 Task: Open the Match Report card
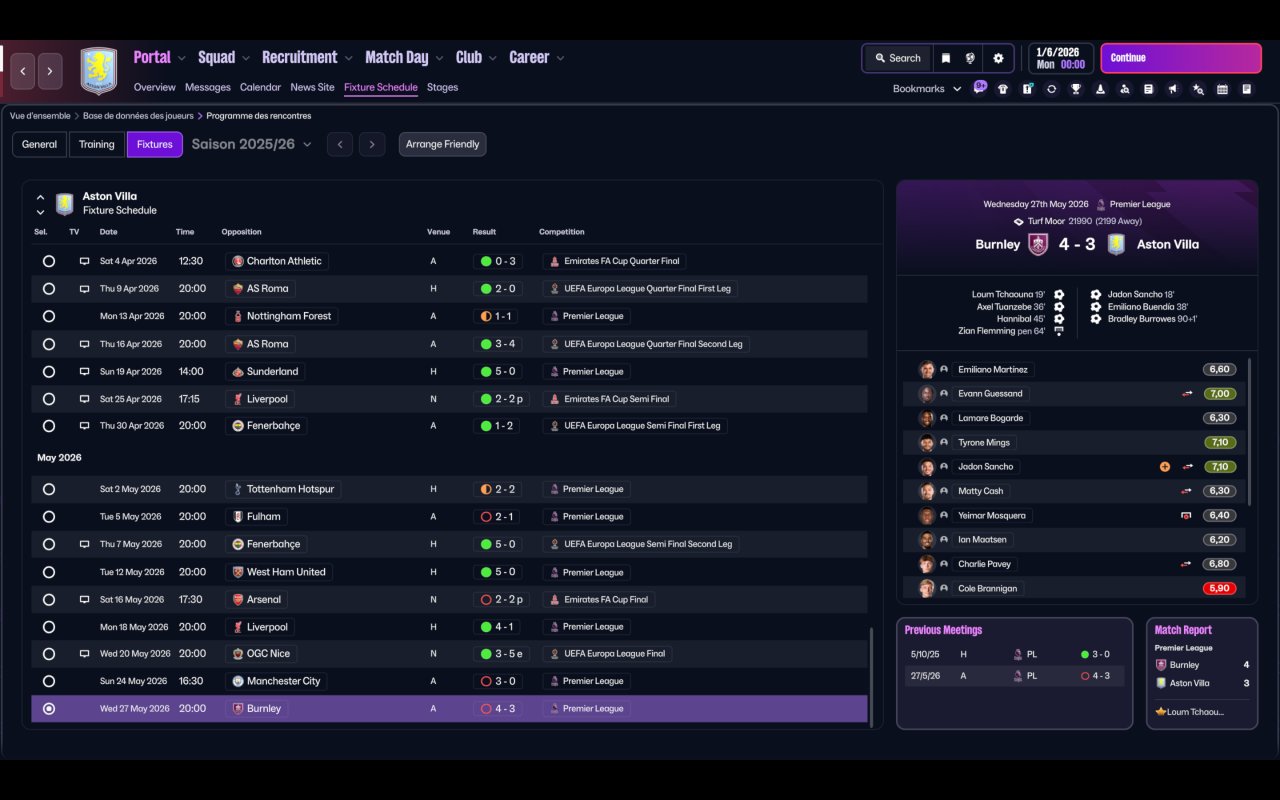pos(1202,673)
